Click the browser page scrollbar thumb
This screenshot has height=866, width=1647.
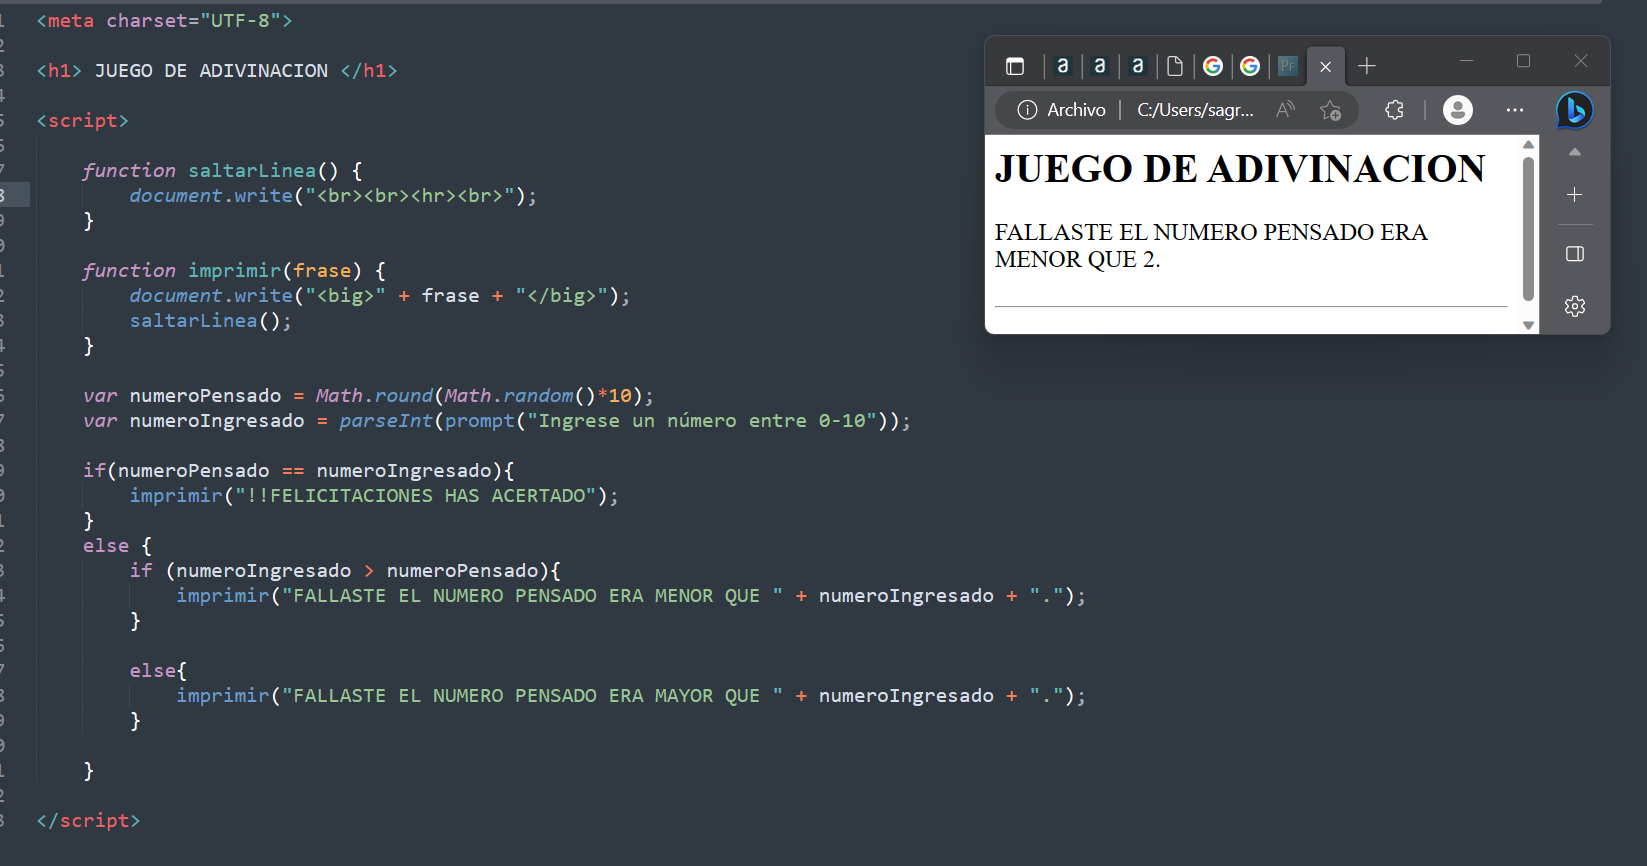[x=1528, y=228]
